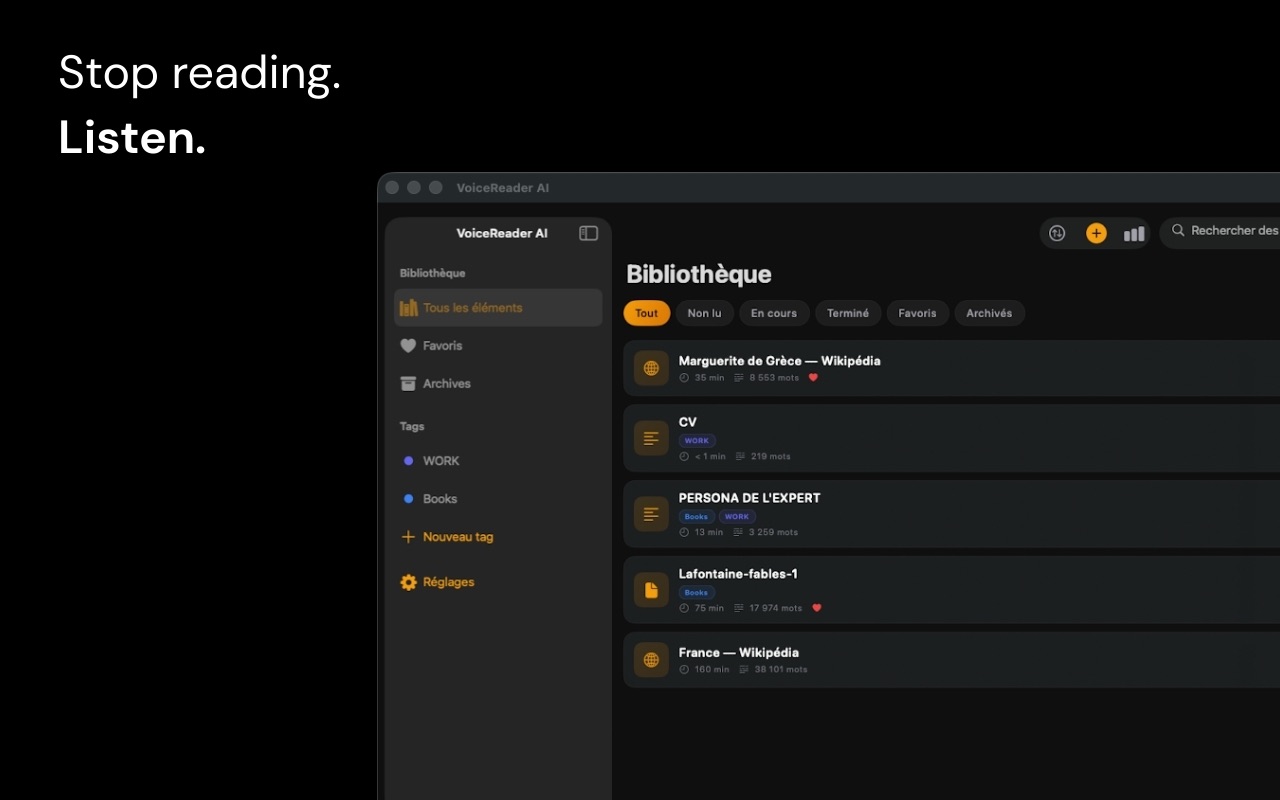
Task: Click 17 974 mots word count
Action: [775, 608]
